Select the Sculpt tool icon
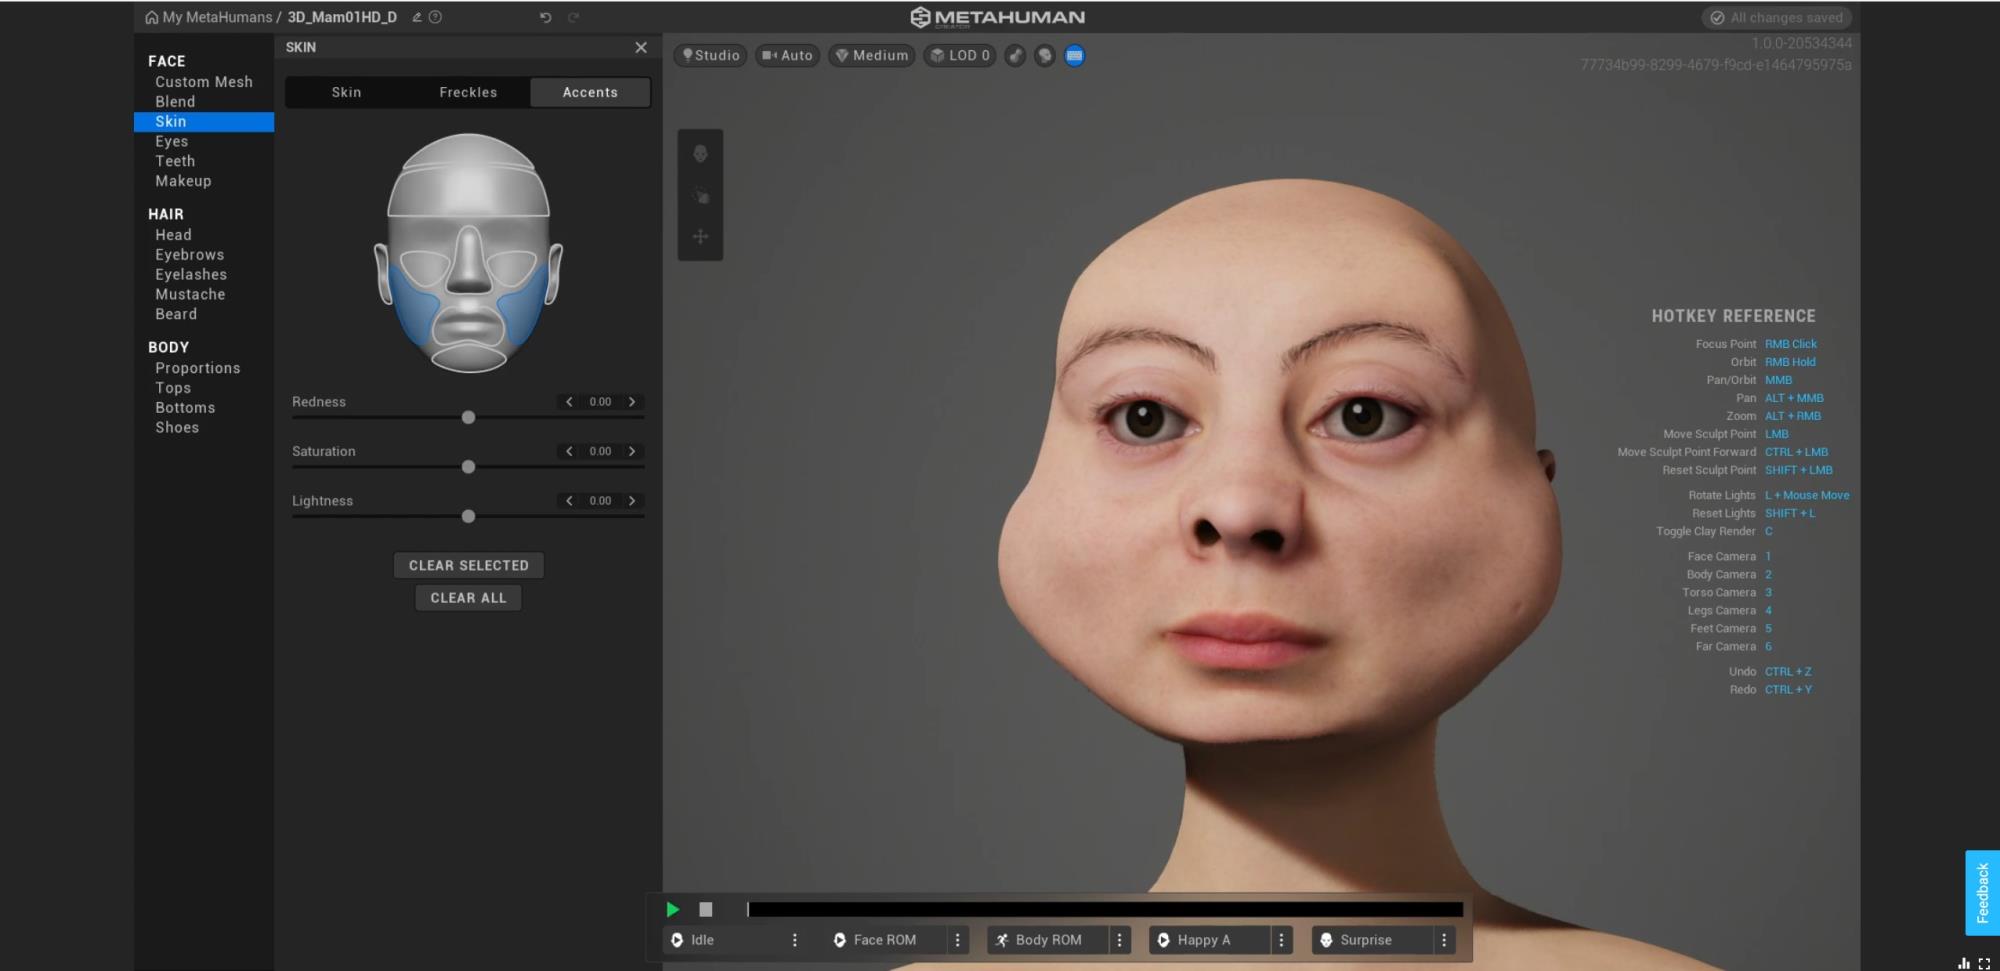This screenshot has width=2000, height=971. (x=700, y=195)
